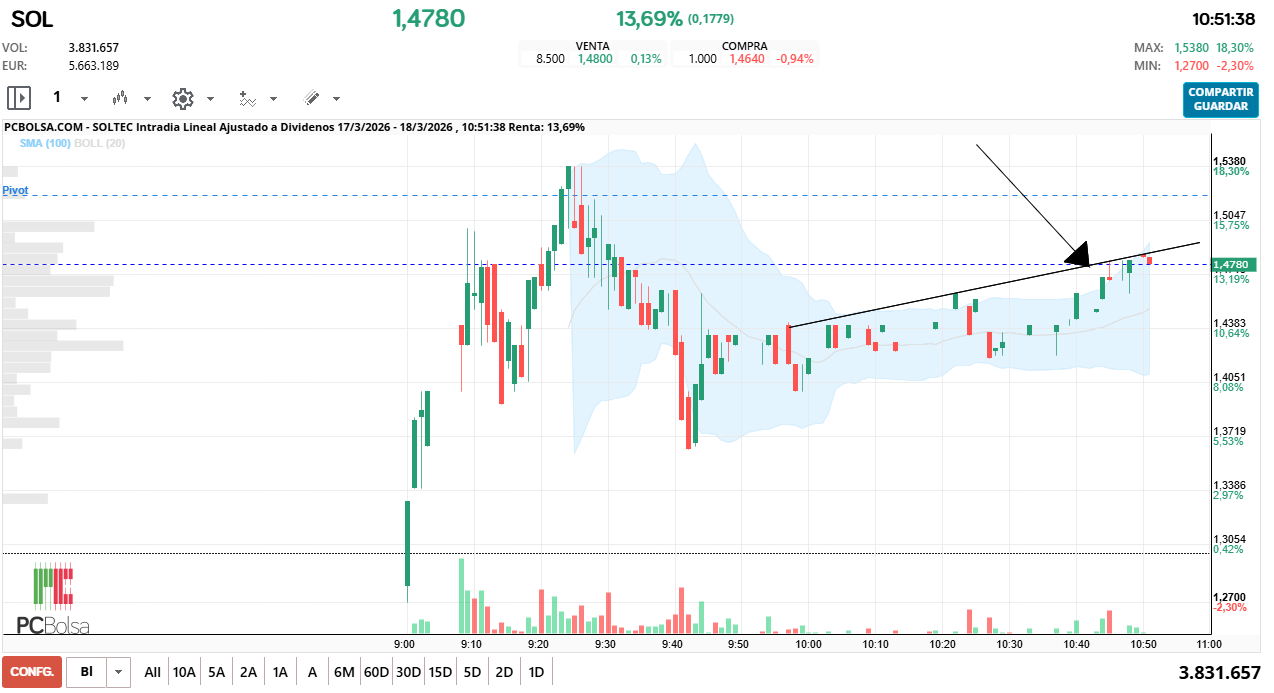
Task: Select the 6M time range
Action: coord(344,673)
